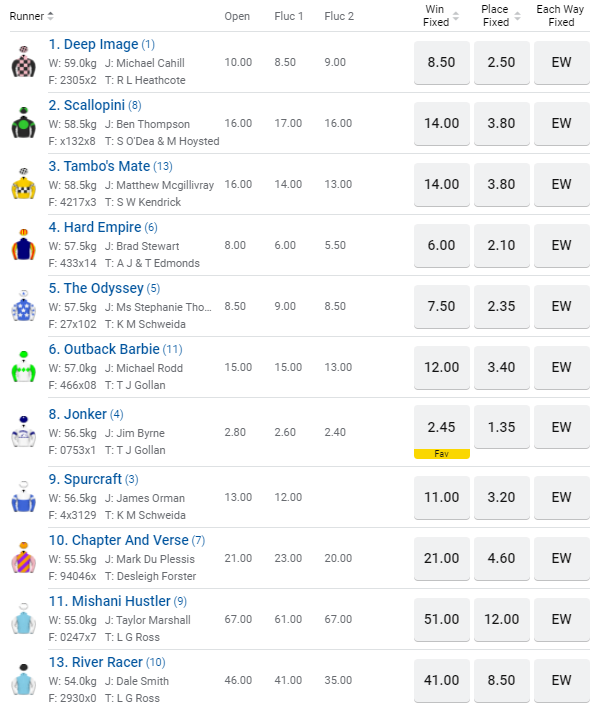Choose Each Way bet for Scallopini

pos(561,123)
